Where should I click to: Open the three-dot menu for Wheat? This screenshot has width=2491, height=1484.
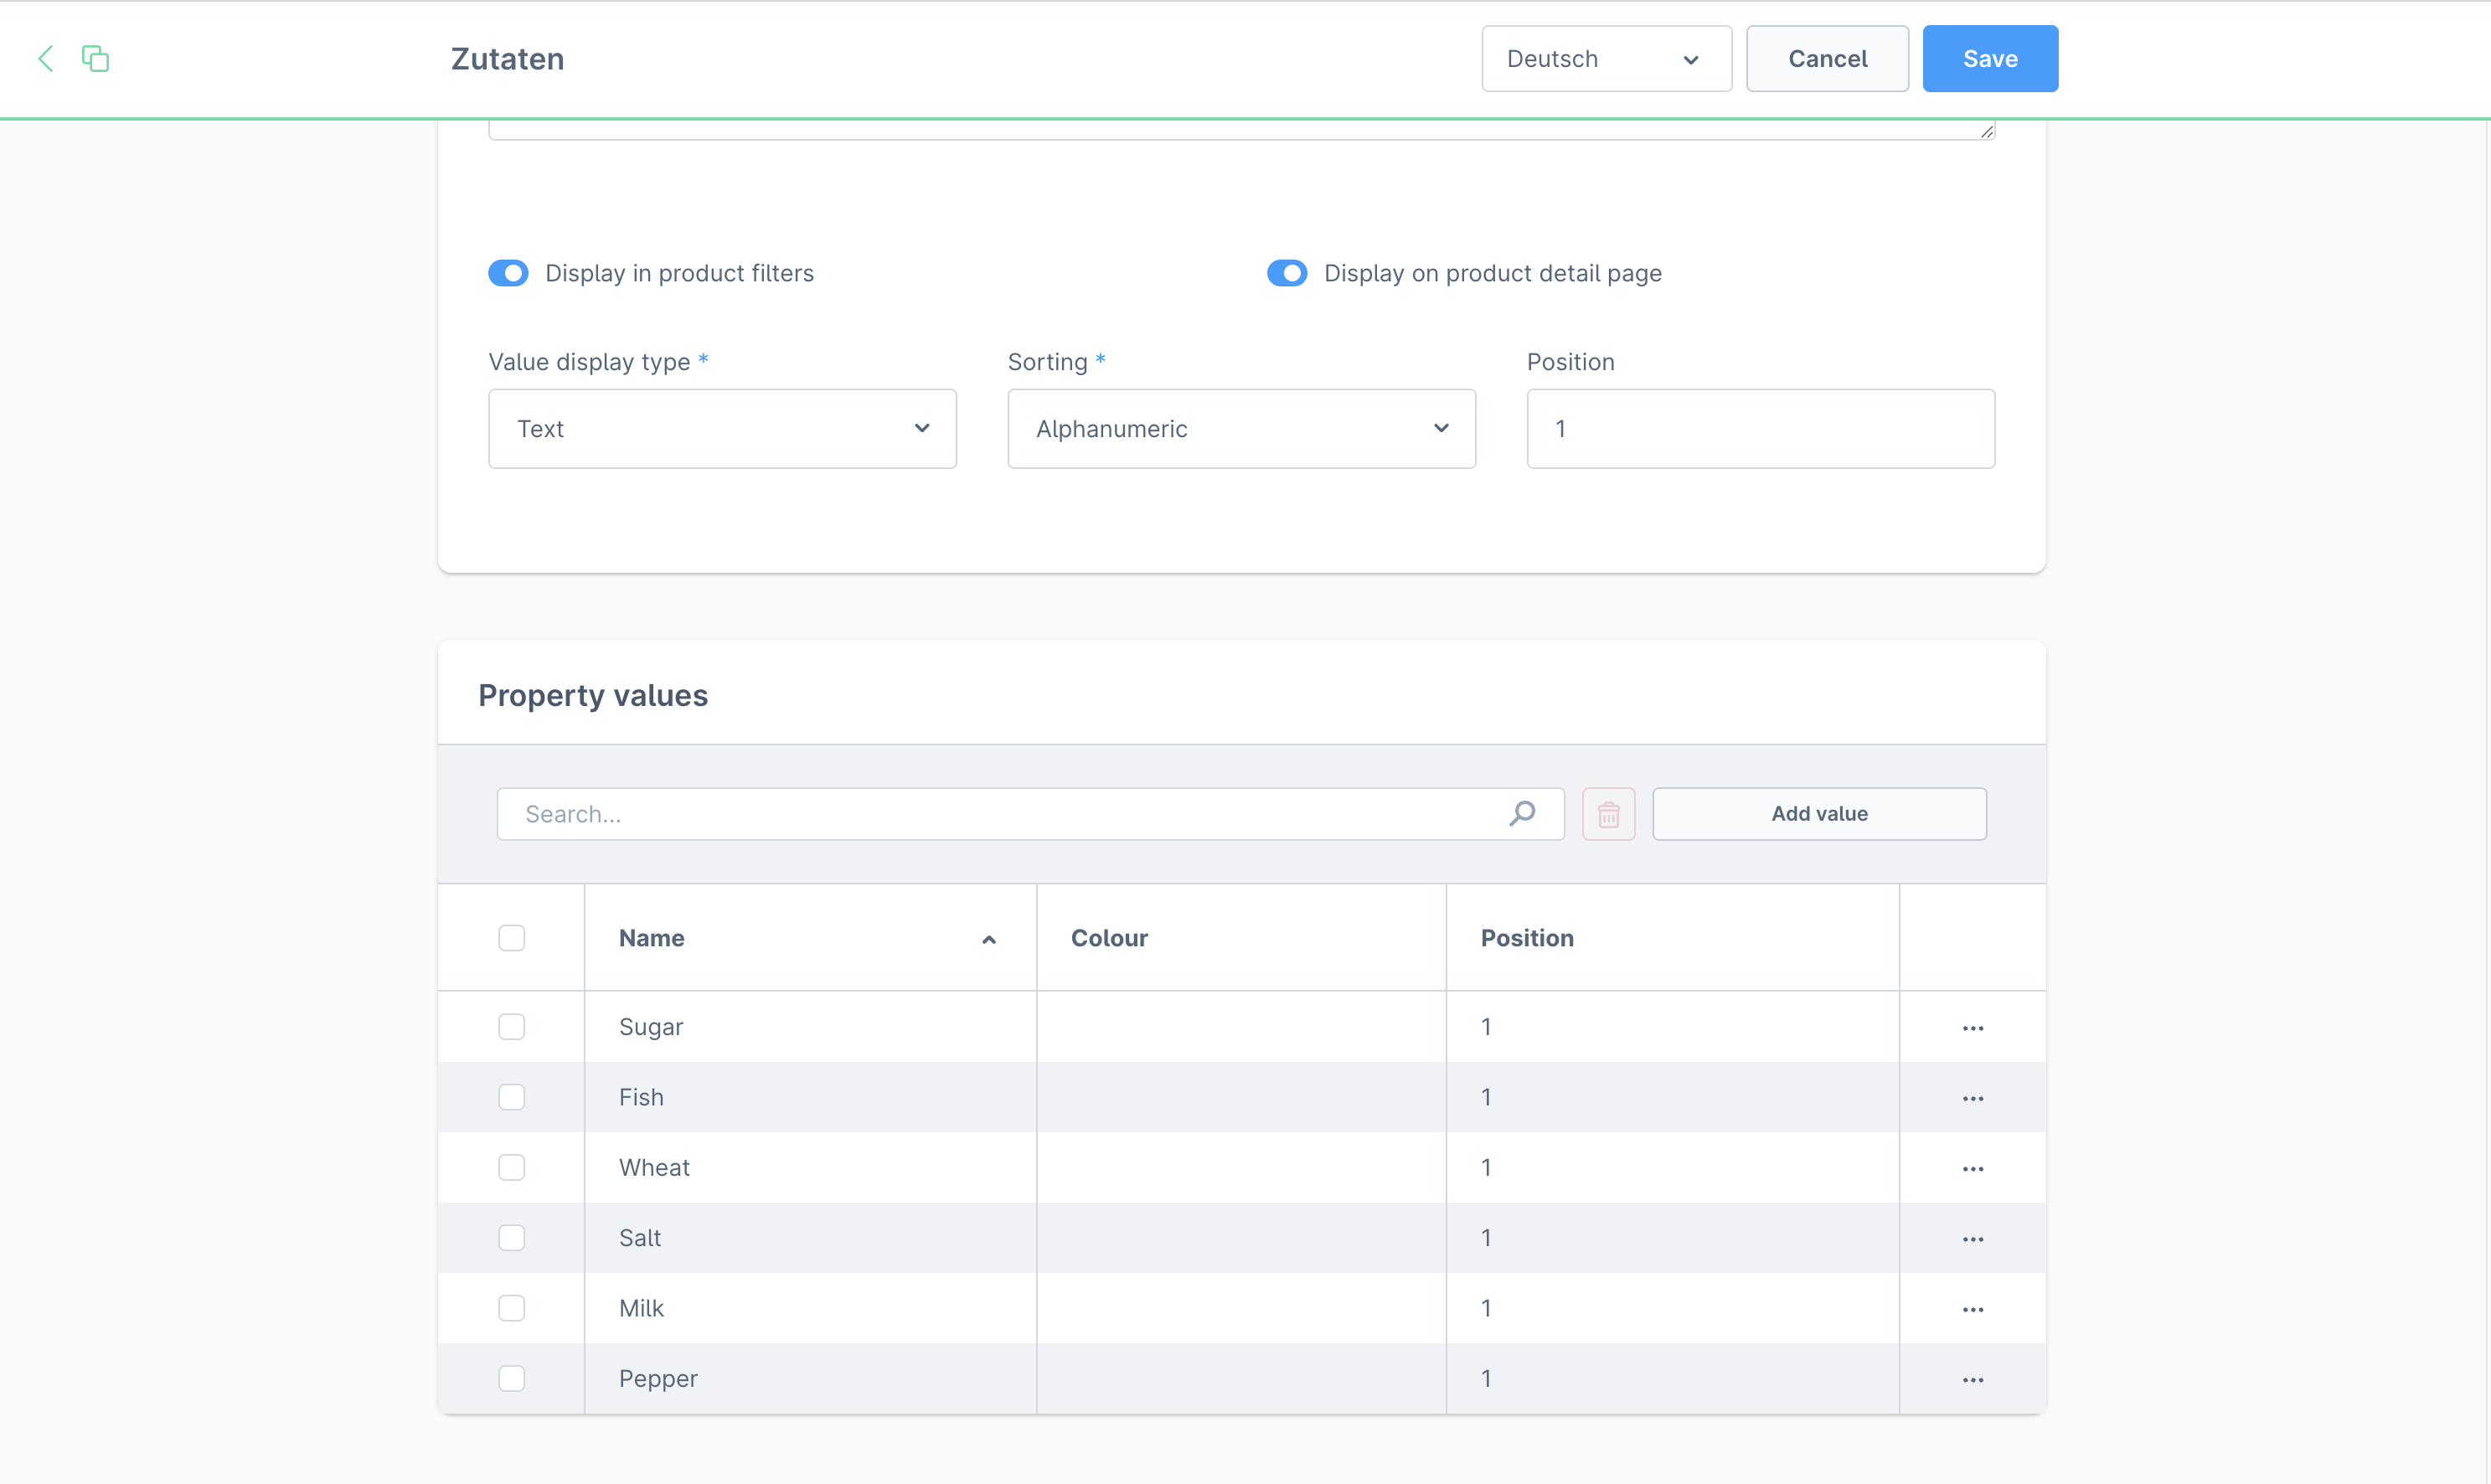1972,1168
